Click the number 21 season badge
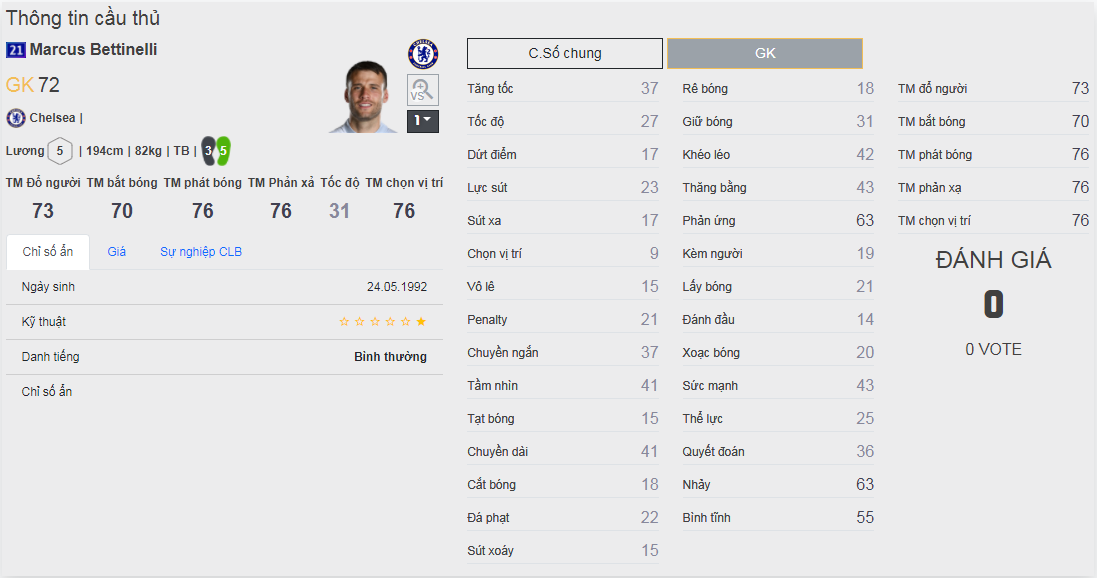 [x=15, y=50]
